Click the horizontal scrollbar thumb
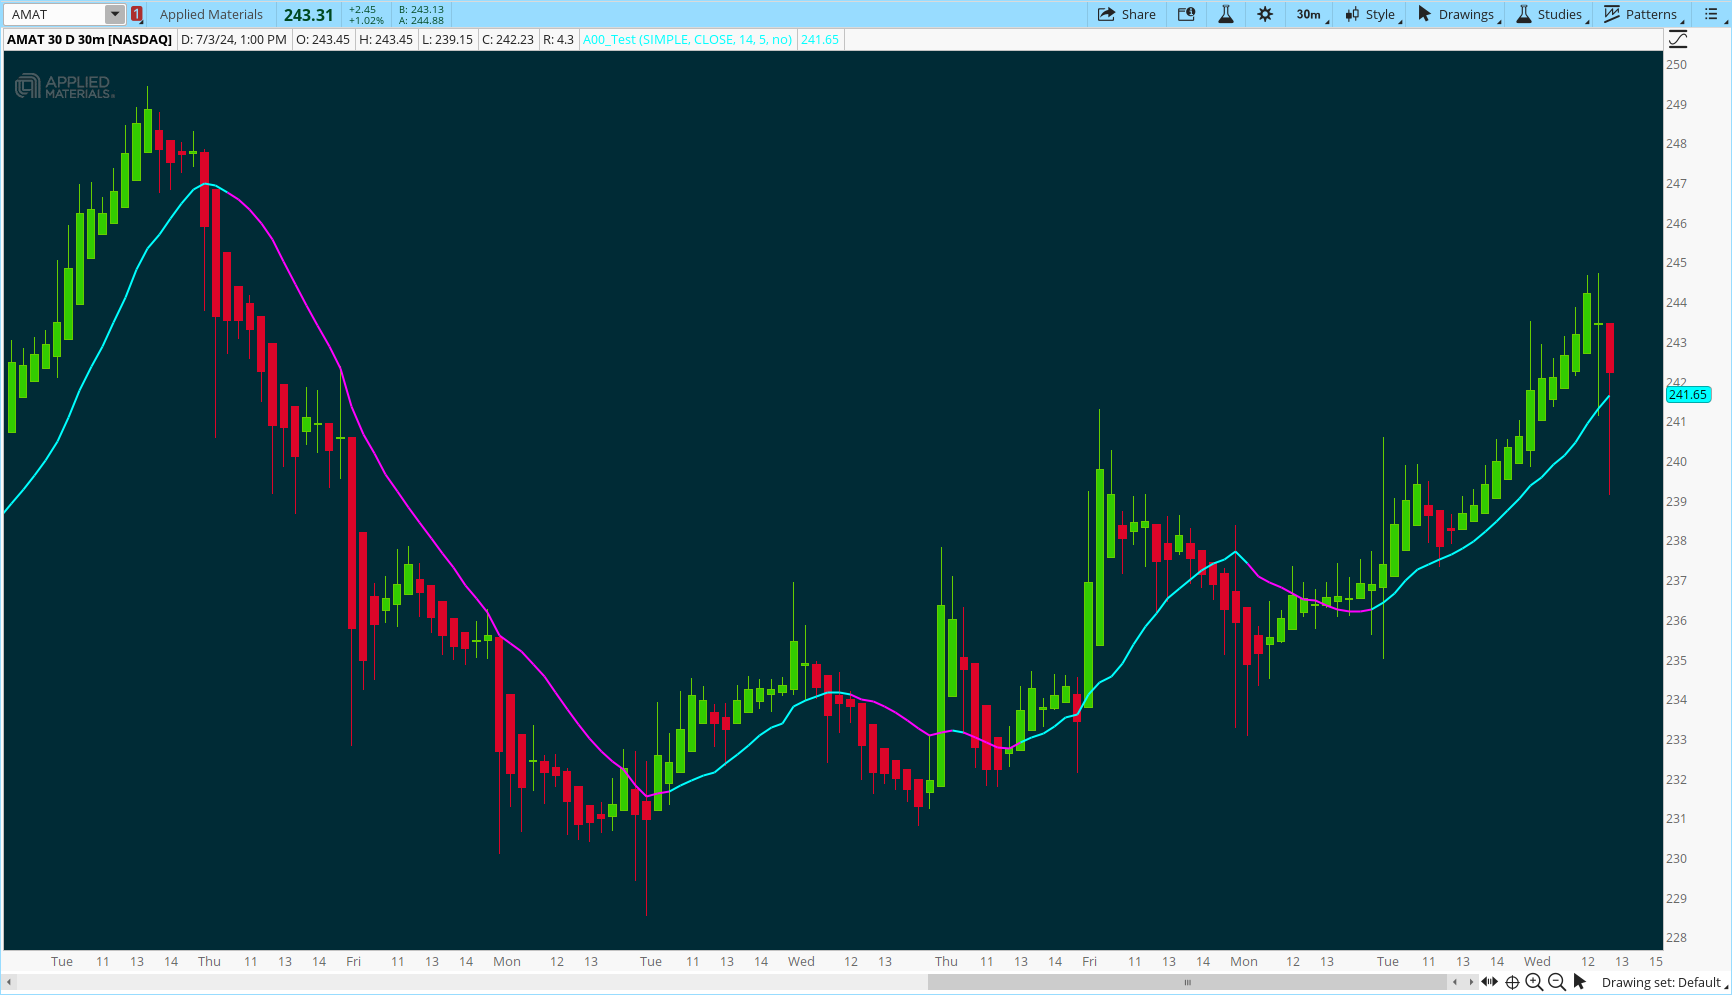The height and width of the screenshot is (995, 1732). [x=1188, y=982]
